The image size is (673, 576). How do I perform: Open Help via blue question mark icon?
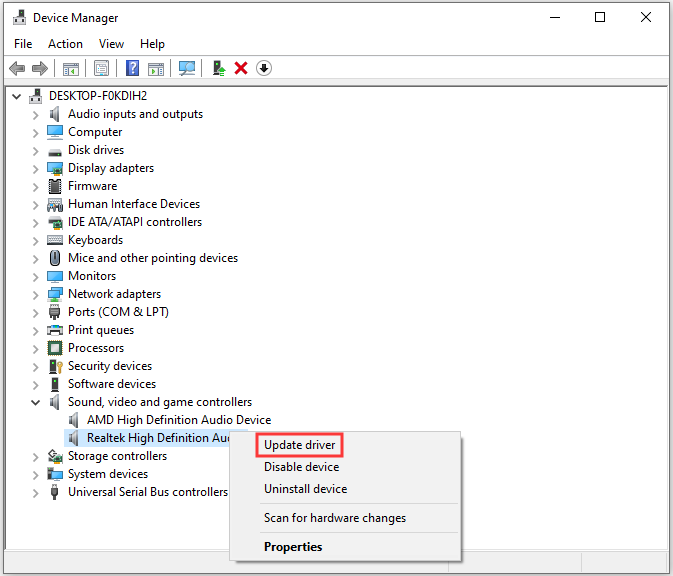[132, 68]
